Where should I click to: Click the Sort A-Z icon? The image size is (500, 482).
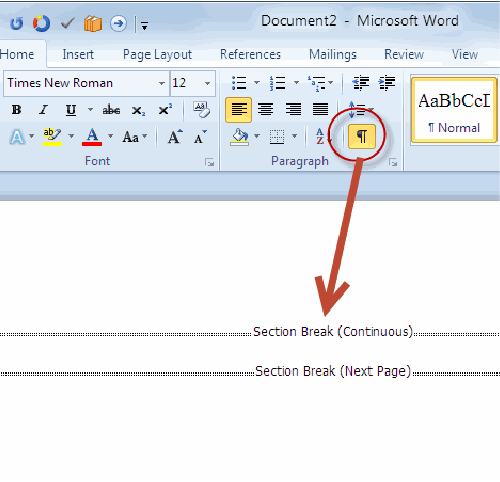pos(320,137)
